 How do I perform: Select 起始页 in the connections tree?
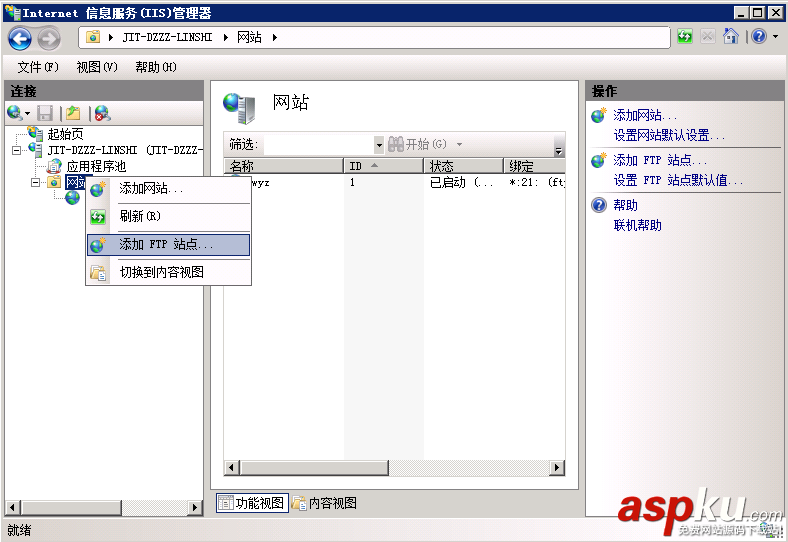pyautogui.click(x=65, y=134)
